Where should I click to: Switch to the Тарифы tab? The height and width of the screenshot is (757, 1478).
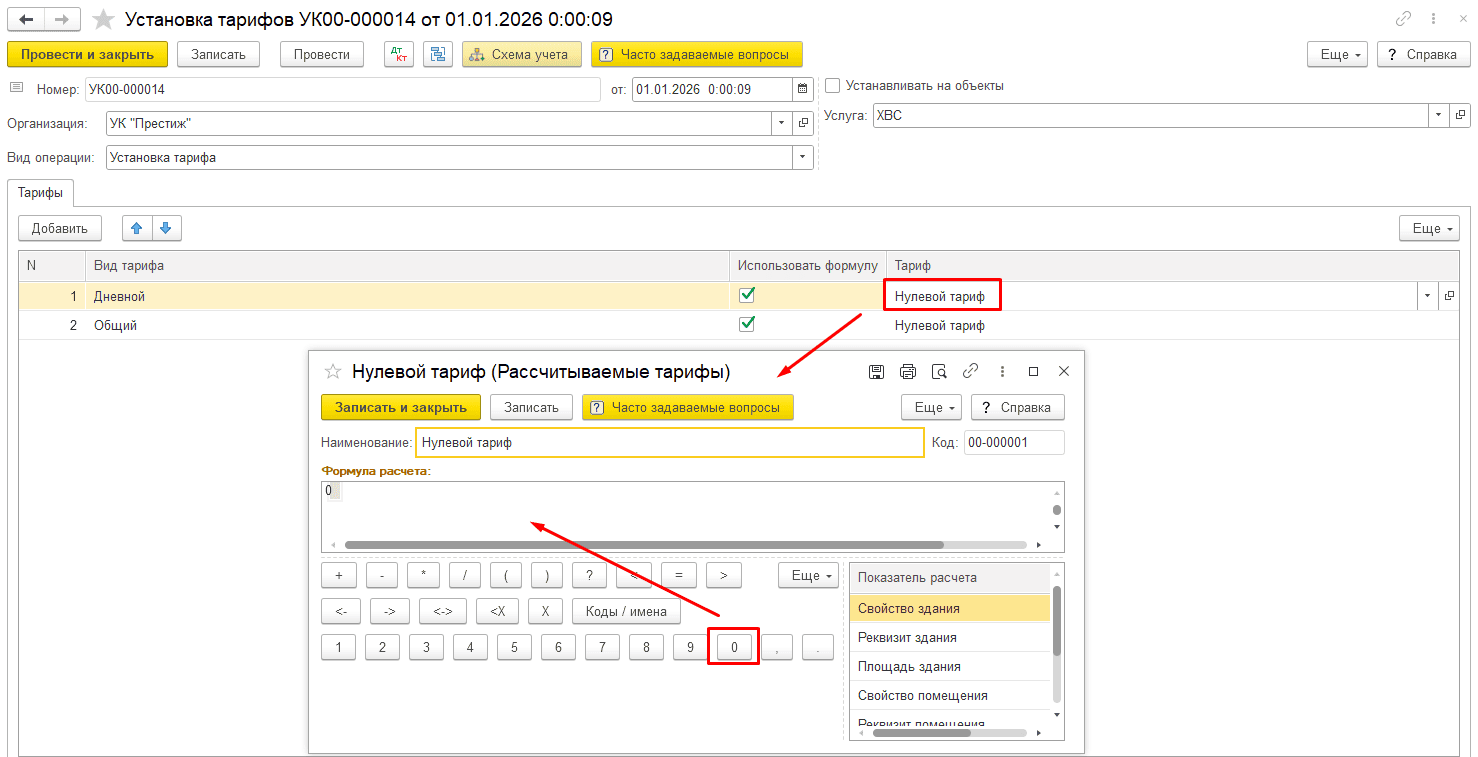(x=40, y=192)
